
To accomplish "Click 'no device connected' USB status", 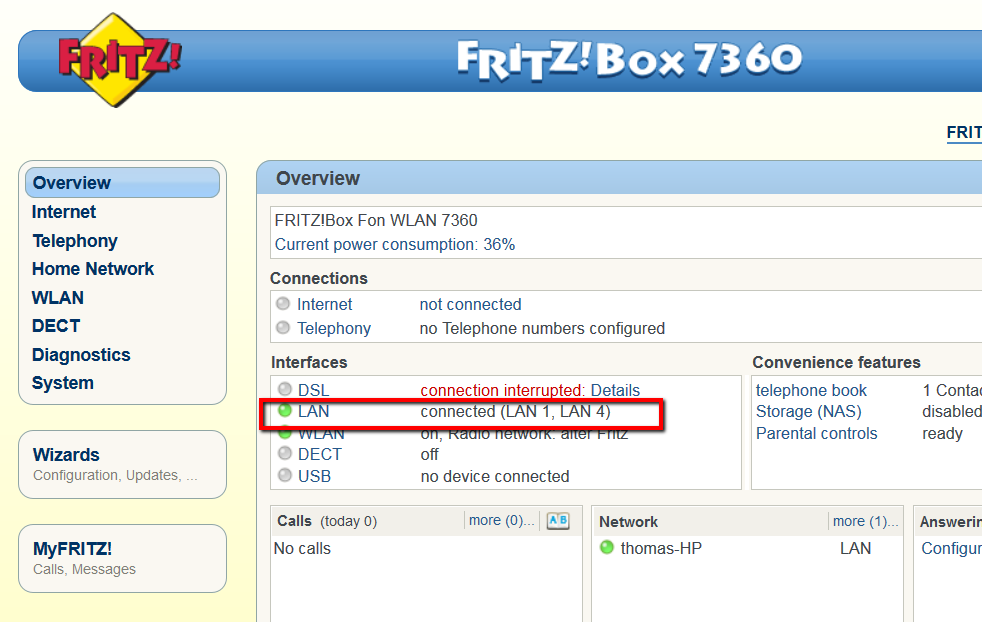I will tap(495, 476).
